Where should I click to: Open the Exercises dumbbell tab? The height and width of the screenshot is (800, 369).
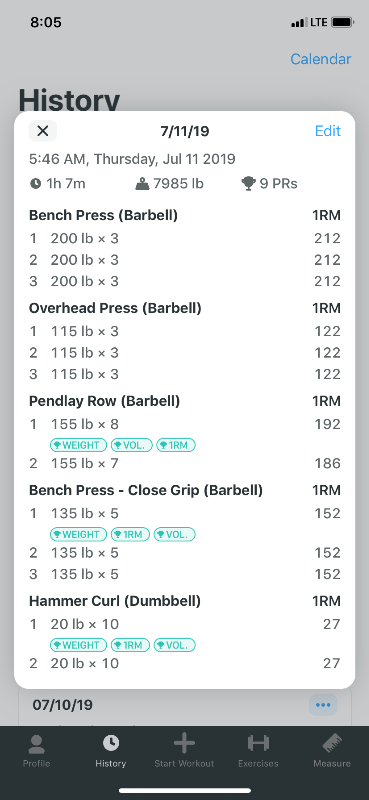click(x=258, y=743)
